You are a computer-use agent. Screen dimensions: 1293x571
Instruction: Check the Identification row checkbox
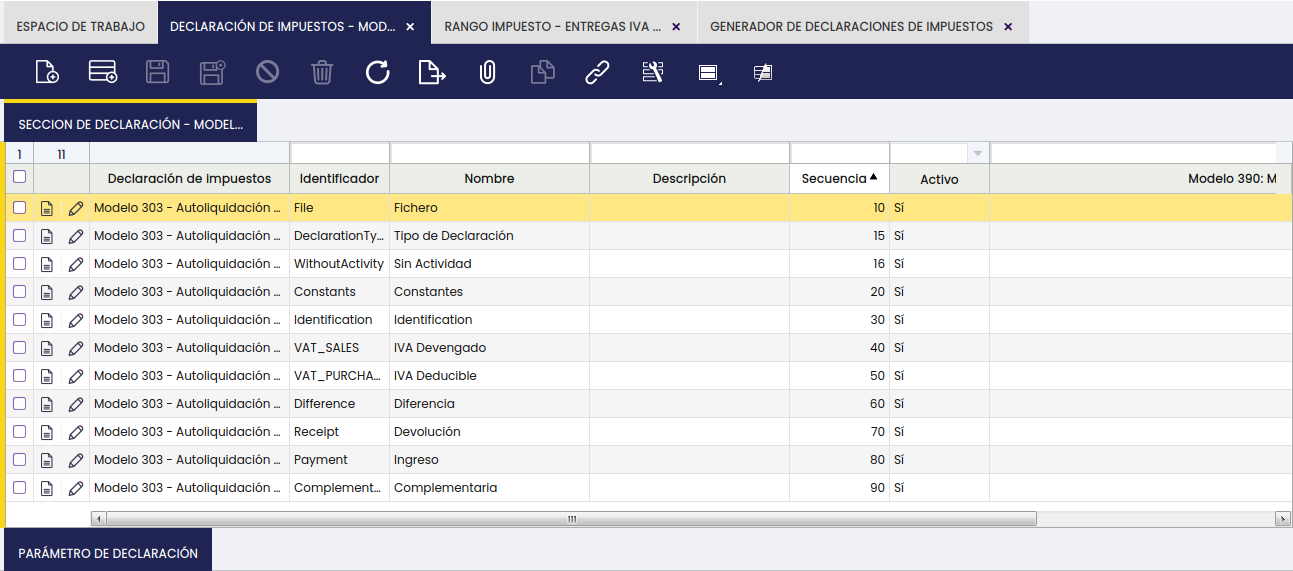pyautogui.click(x=19, y=319)
